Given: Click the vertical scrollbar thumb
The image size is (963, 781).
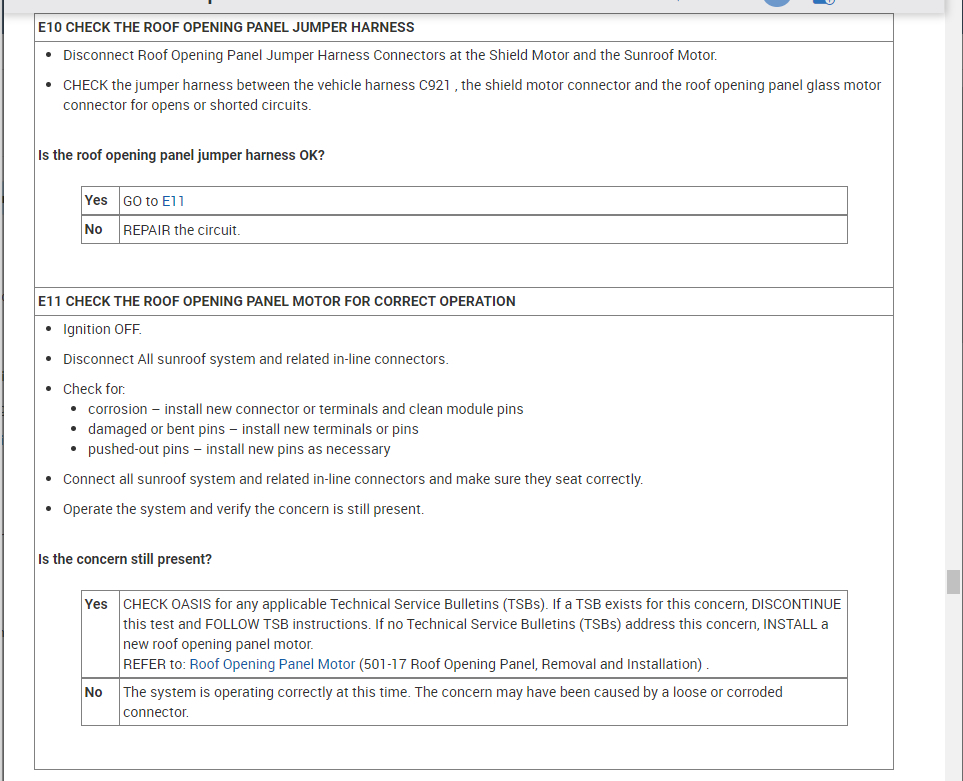Looking at the screenshot, I should tap(953, 582).
